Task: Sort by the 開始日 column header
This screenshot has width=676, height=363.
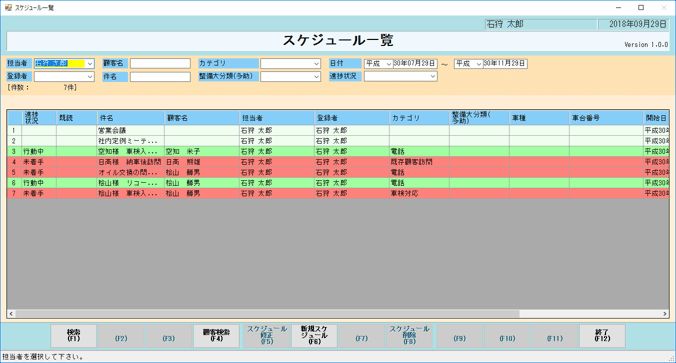Action: [656, 118]
